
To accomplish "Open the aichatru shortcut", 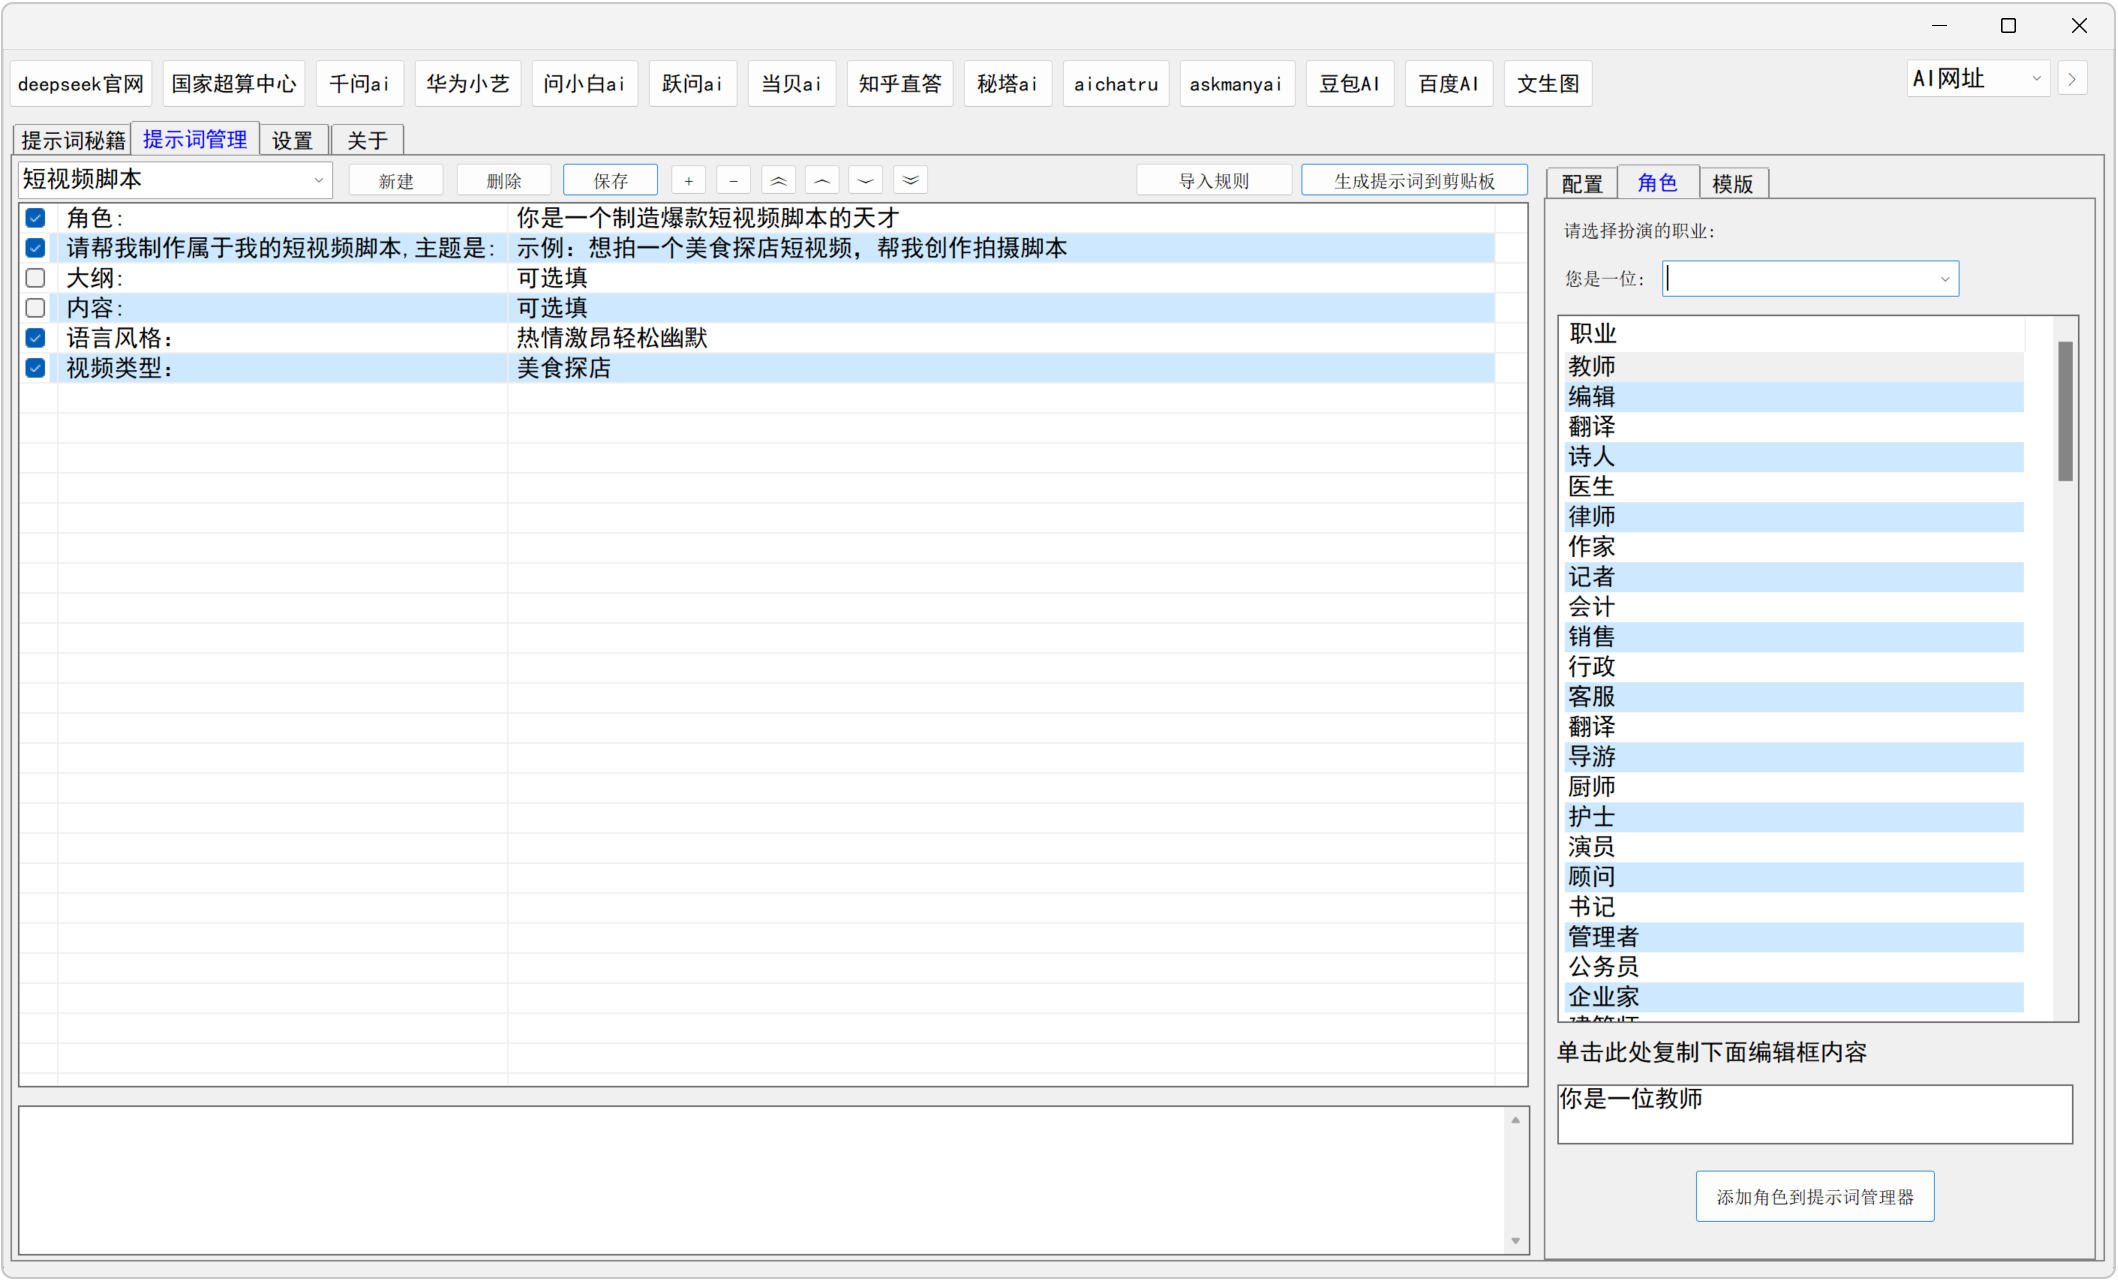I will pyautogui.click(x=1116, y=84).
